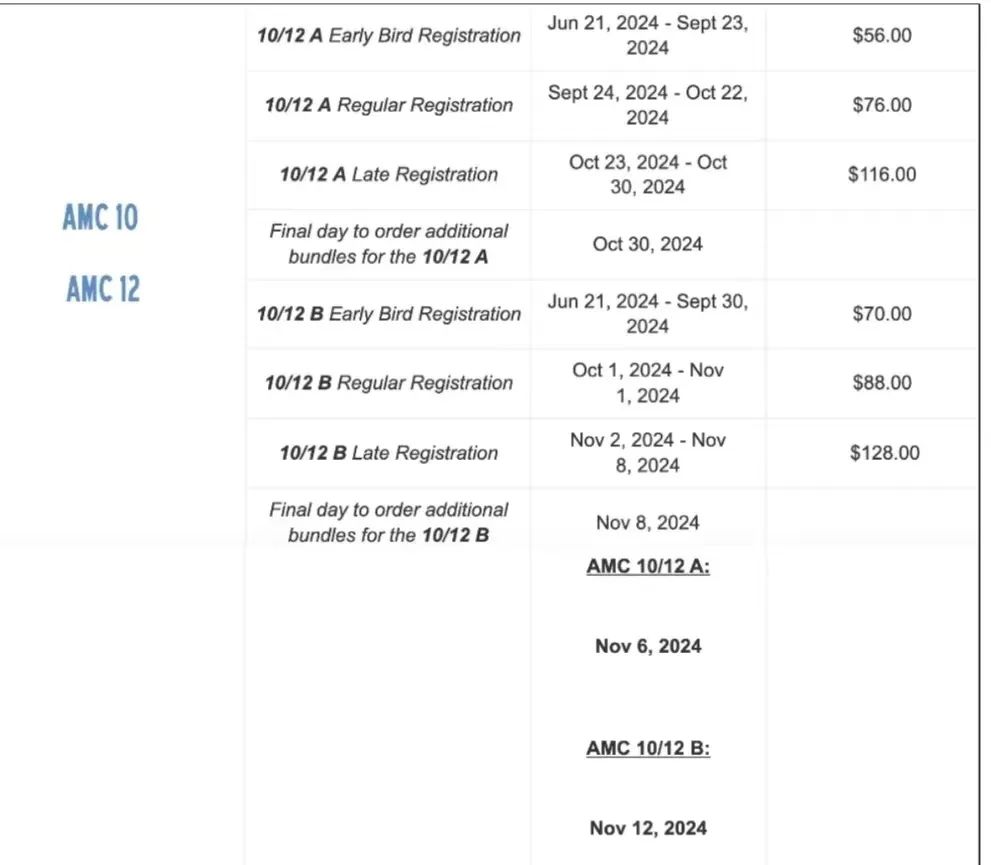Select 10/12 A Regular Registration label
991x865 pixels.
[x=389, y=105]
